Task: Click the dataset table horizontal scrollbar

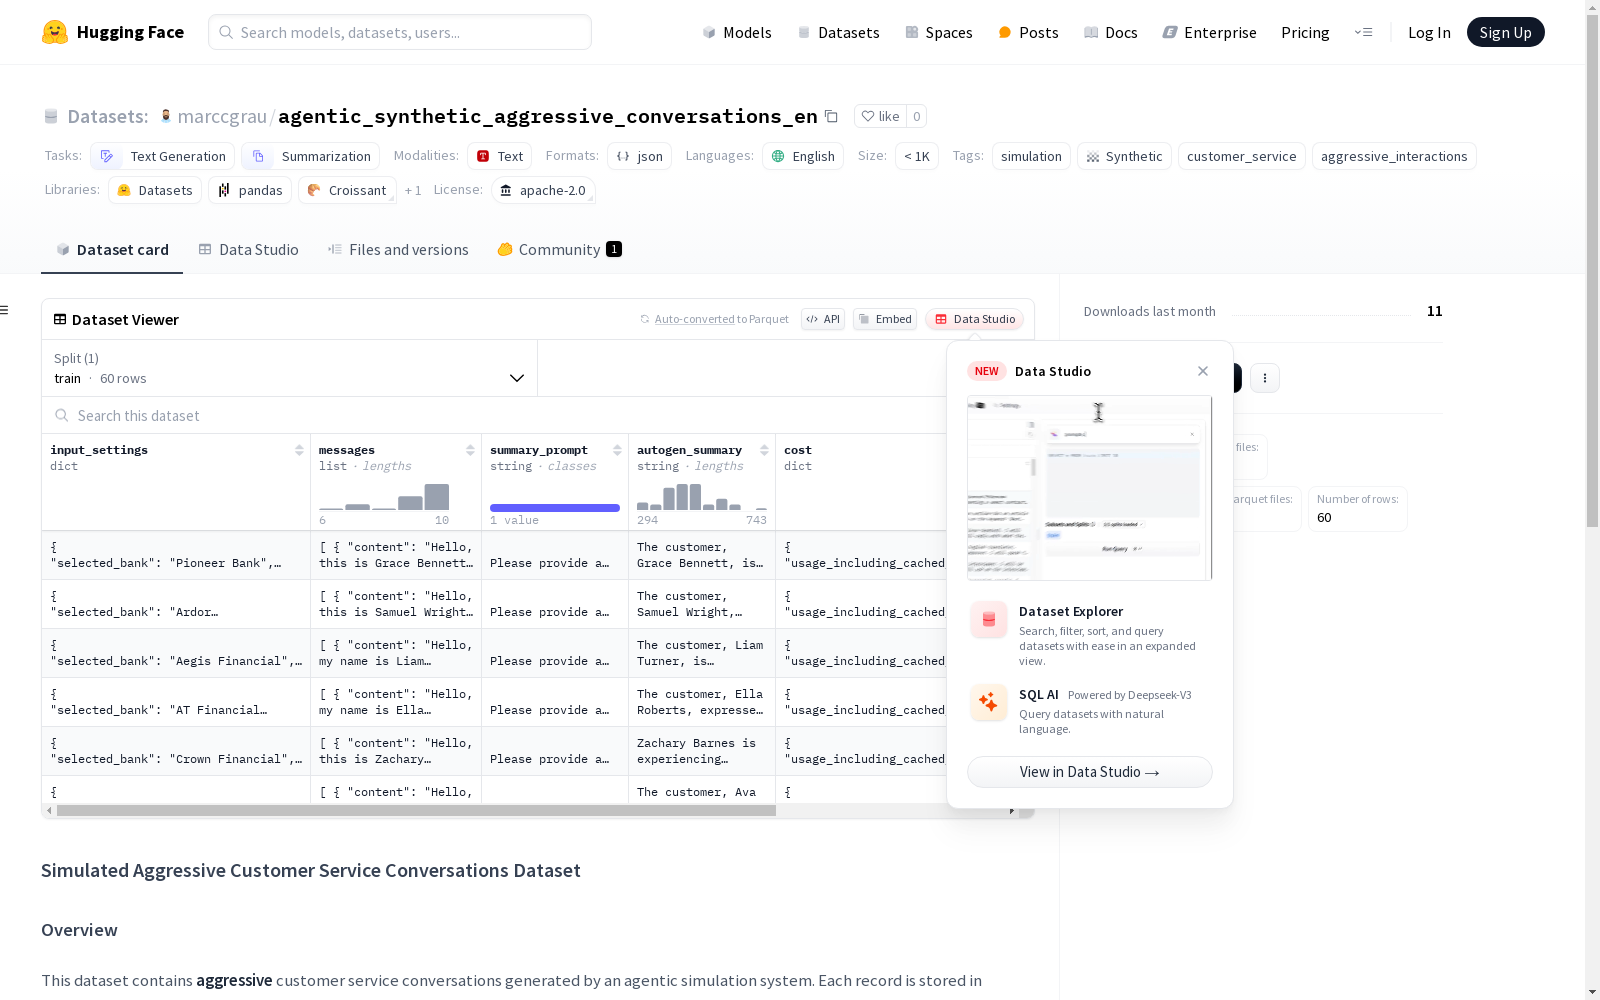Action: (x=416, y=811)
